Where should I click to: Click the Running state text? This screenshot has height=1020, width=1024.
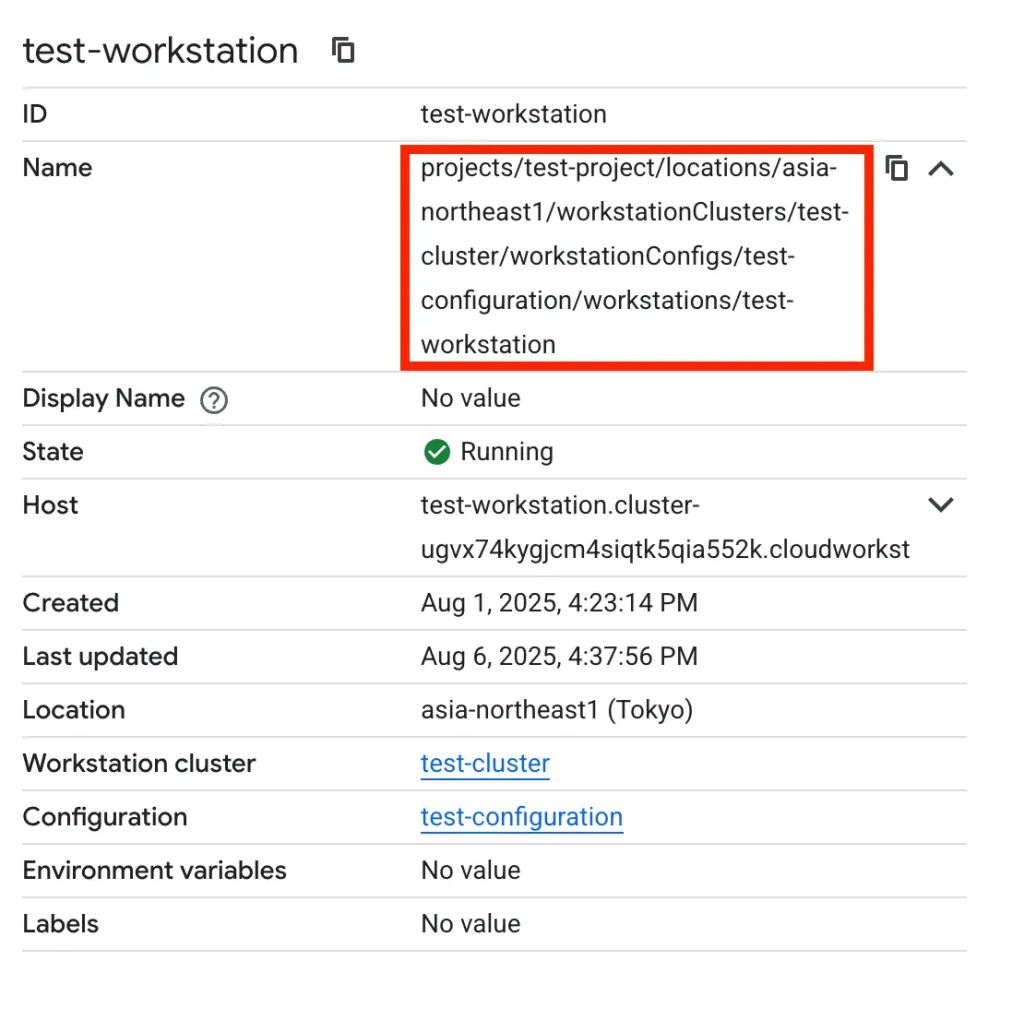coord(506,452)
